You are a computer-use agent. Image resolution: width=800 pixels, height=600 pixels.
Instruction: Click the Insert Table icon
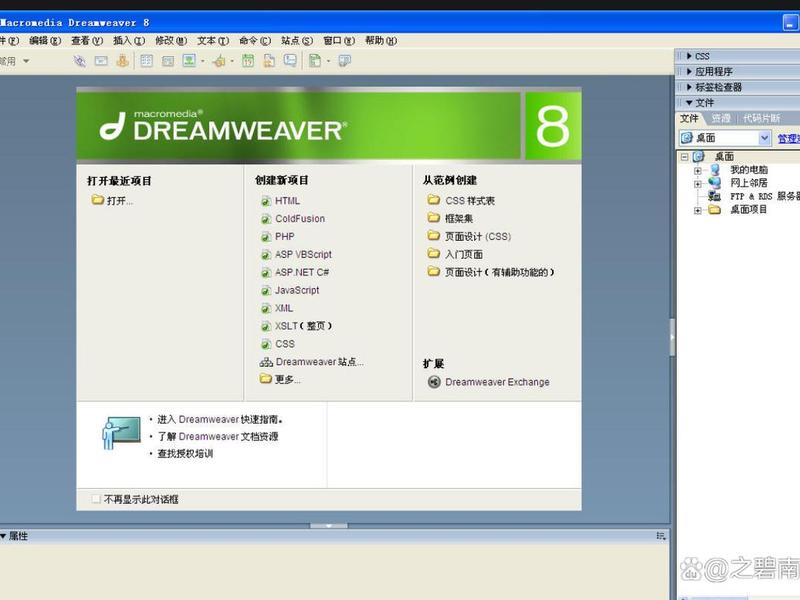[146, 61]
